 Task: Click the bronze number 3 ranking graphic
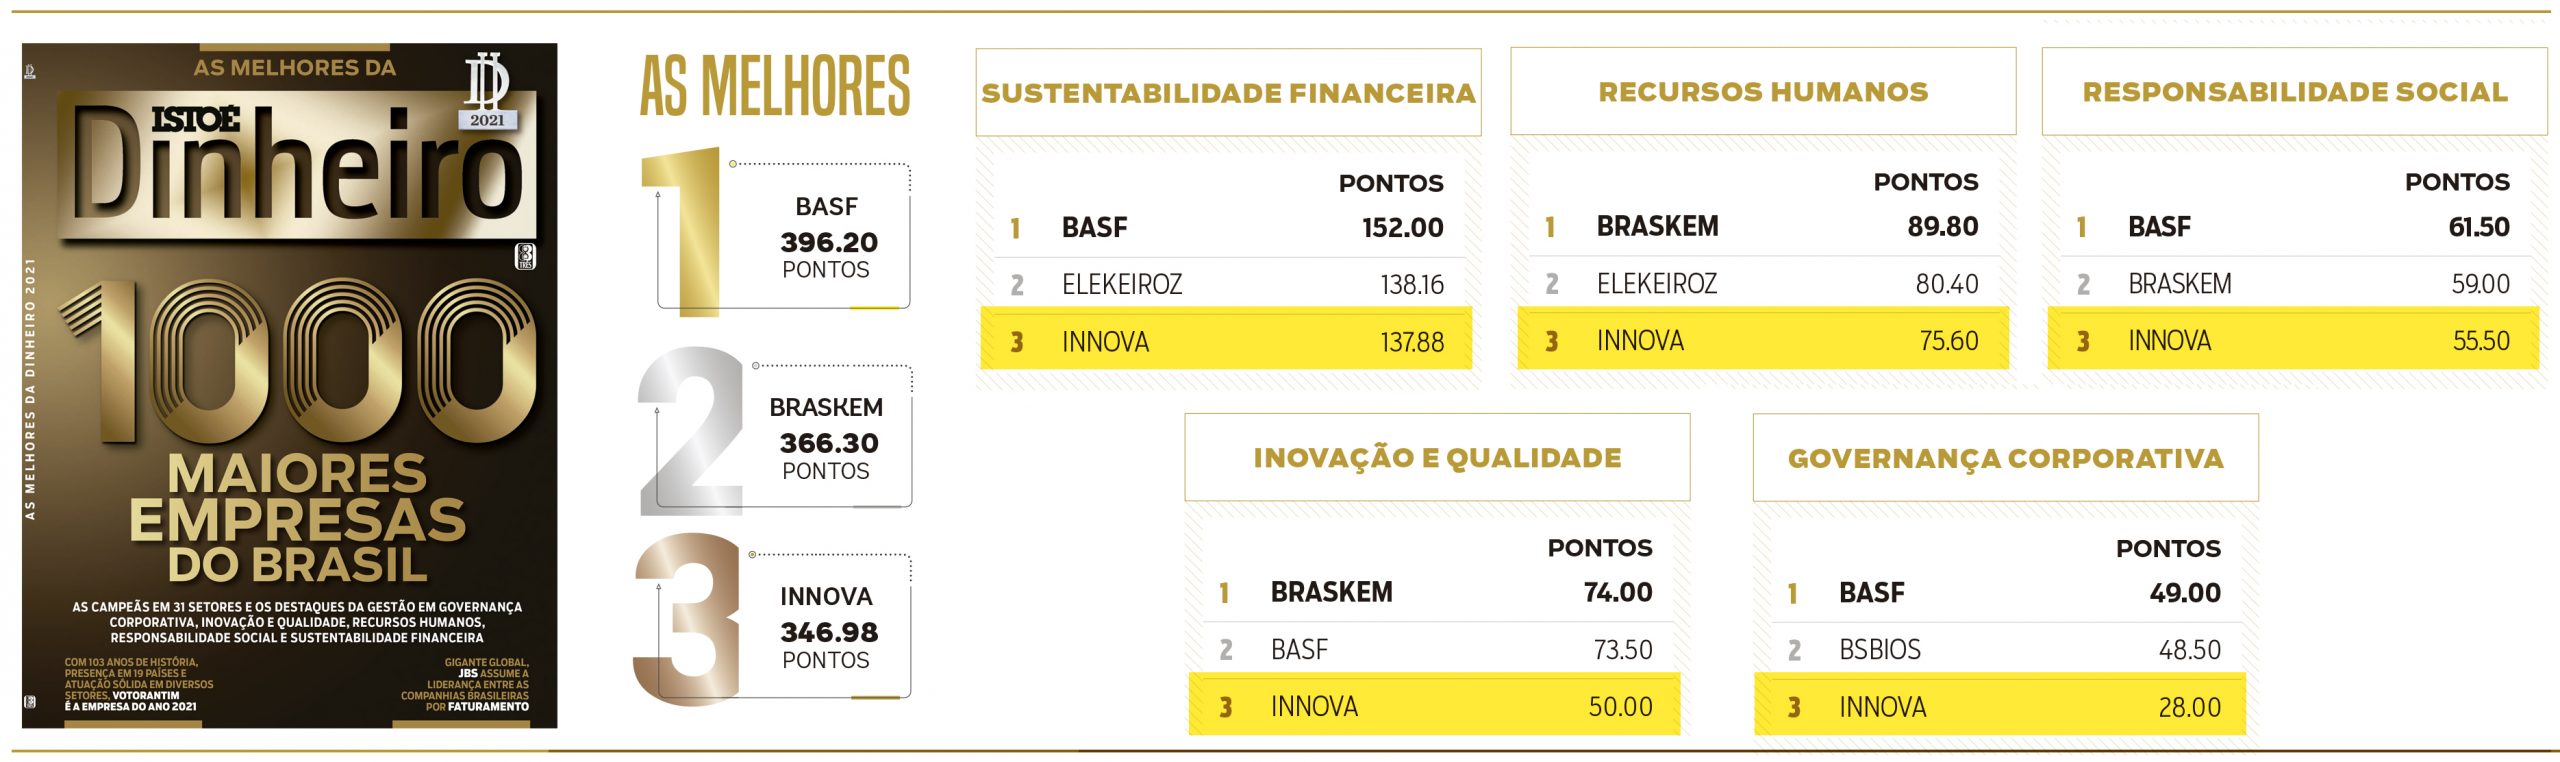point(688,620)
